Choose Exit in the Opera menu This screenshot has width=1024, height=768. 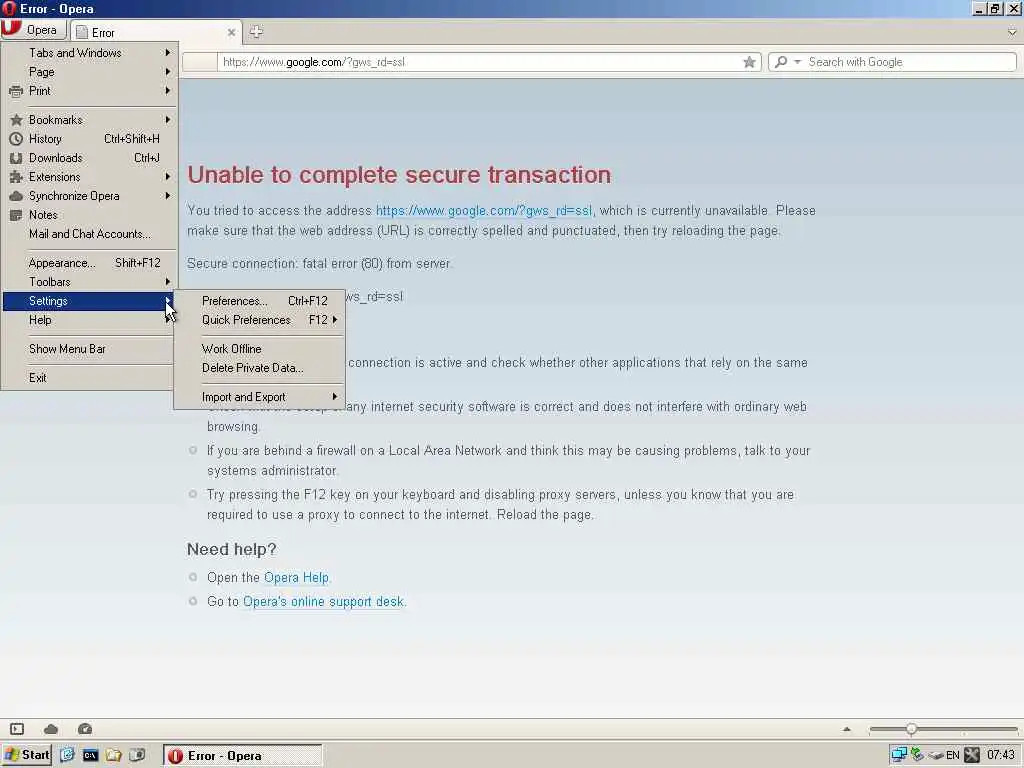(x=89, y=377)
